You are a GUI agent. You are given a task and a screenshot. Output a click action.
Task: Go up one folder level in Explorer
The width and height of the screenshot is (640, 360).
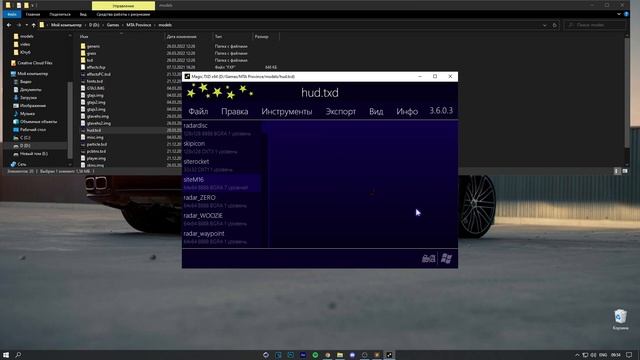pos(33,25)
